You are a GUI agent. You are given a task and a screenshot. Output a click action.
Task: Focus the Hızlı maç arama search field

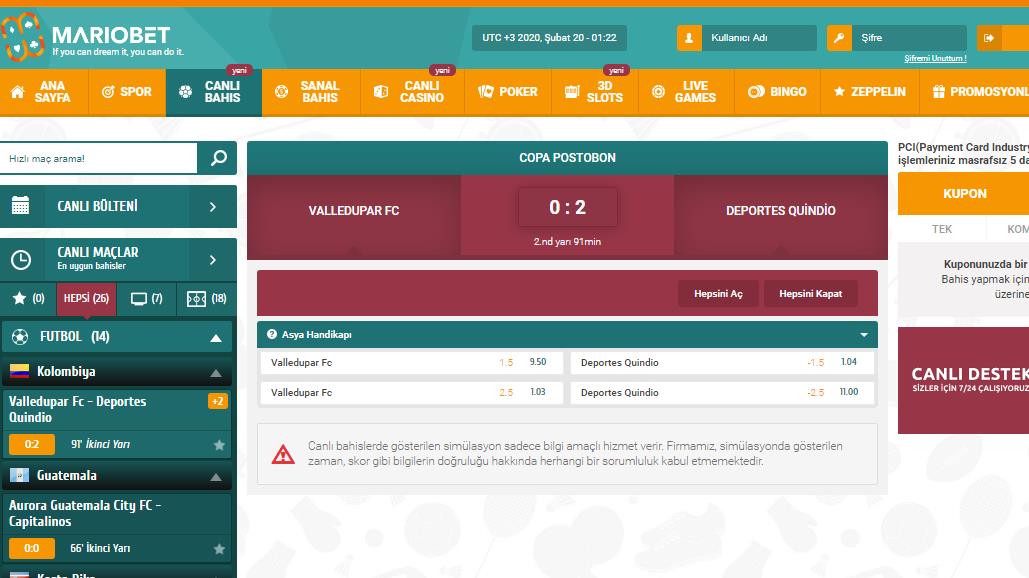pyautogui.click(x=98, y=158)
